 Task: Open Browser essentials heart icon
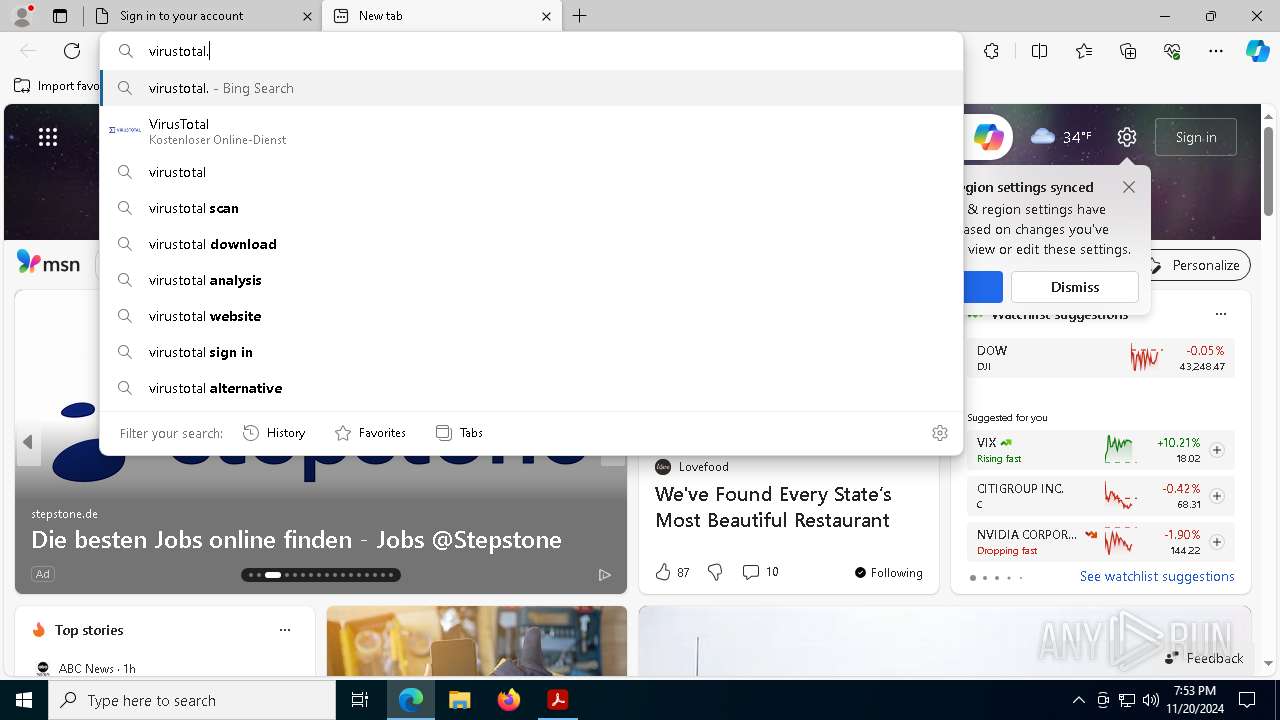pos(1172,51)
